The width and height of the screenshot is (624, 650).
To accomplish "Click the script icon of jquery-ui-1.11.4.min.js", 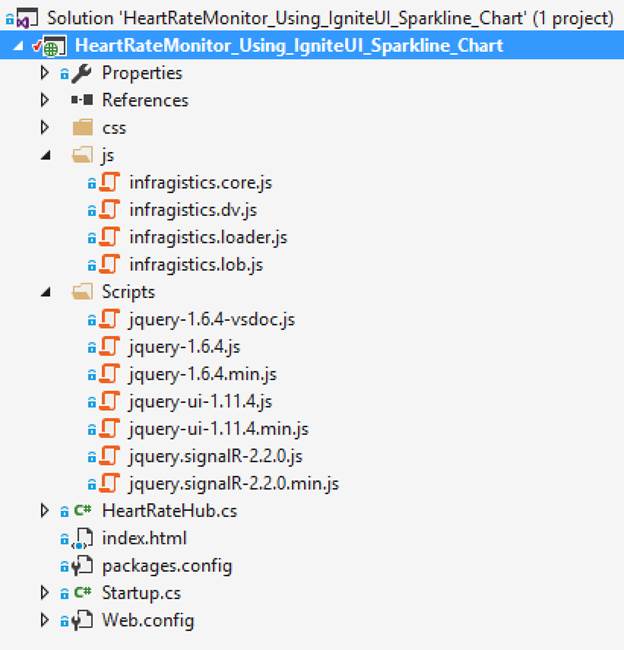I will pyautogui.click(x=109, y=429).
